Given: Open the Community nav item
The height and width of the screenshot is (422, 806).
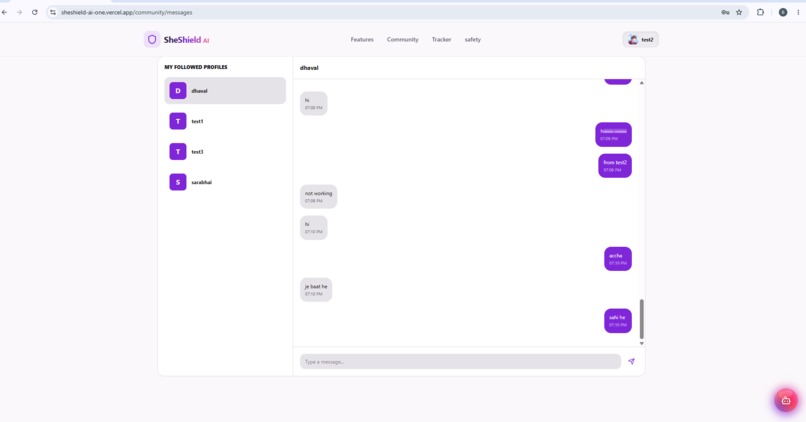Looking at the screenshot, I should (402, 40).
